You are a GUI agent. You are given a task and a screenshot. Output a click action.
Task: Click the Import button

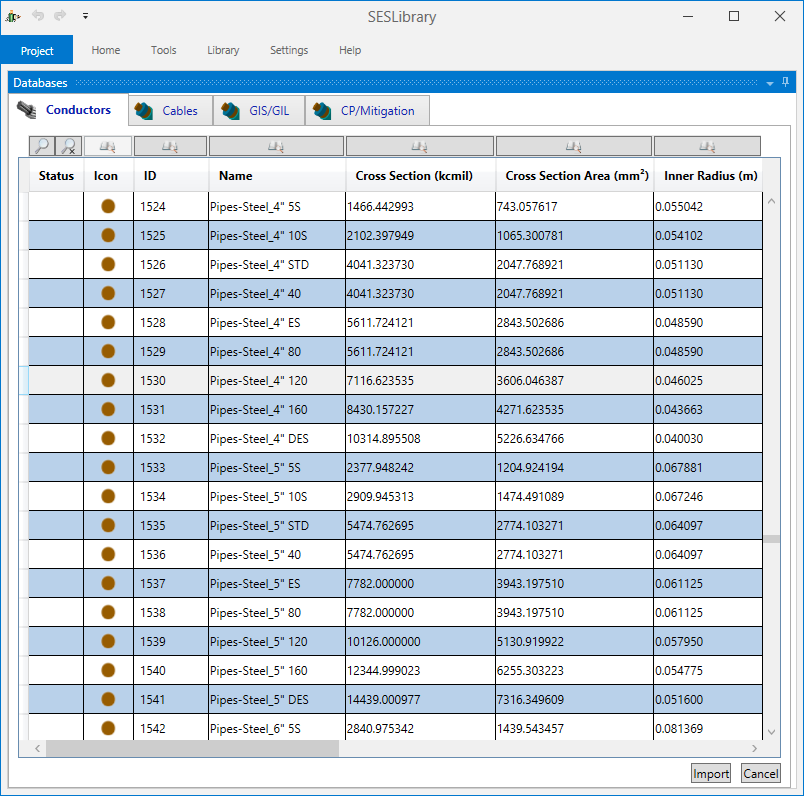711,773
